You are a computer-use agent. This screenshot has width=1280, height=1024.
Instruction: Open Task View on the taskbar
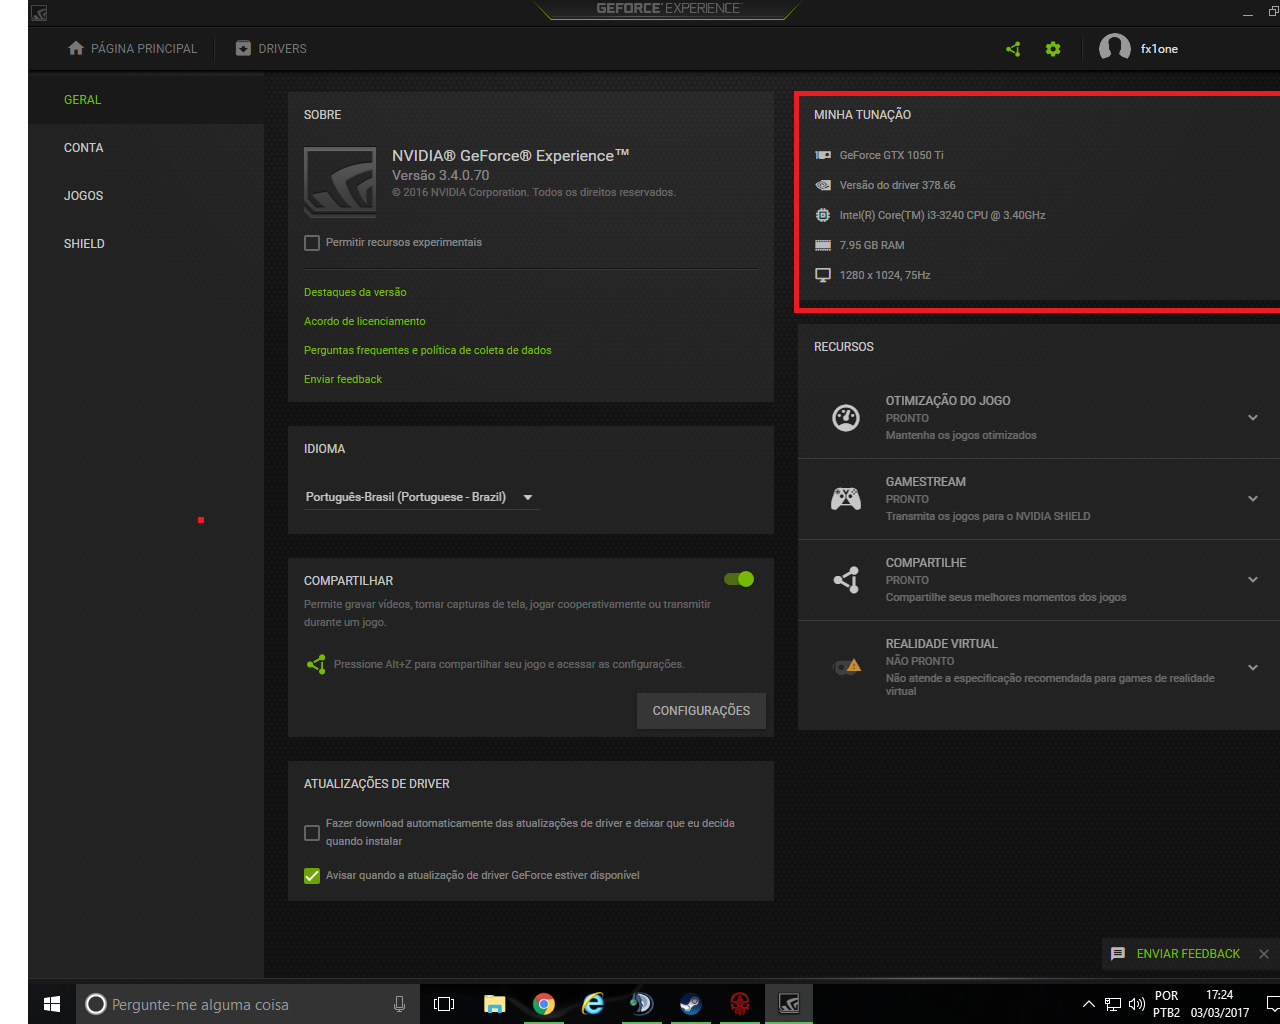pyautogui.click(x=444, y=1004)
